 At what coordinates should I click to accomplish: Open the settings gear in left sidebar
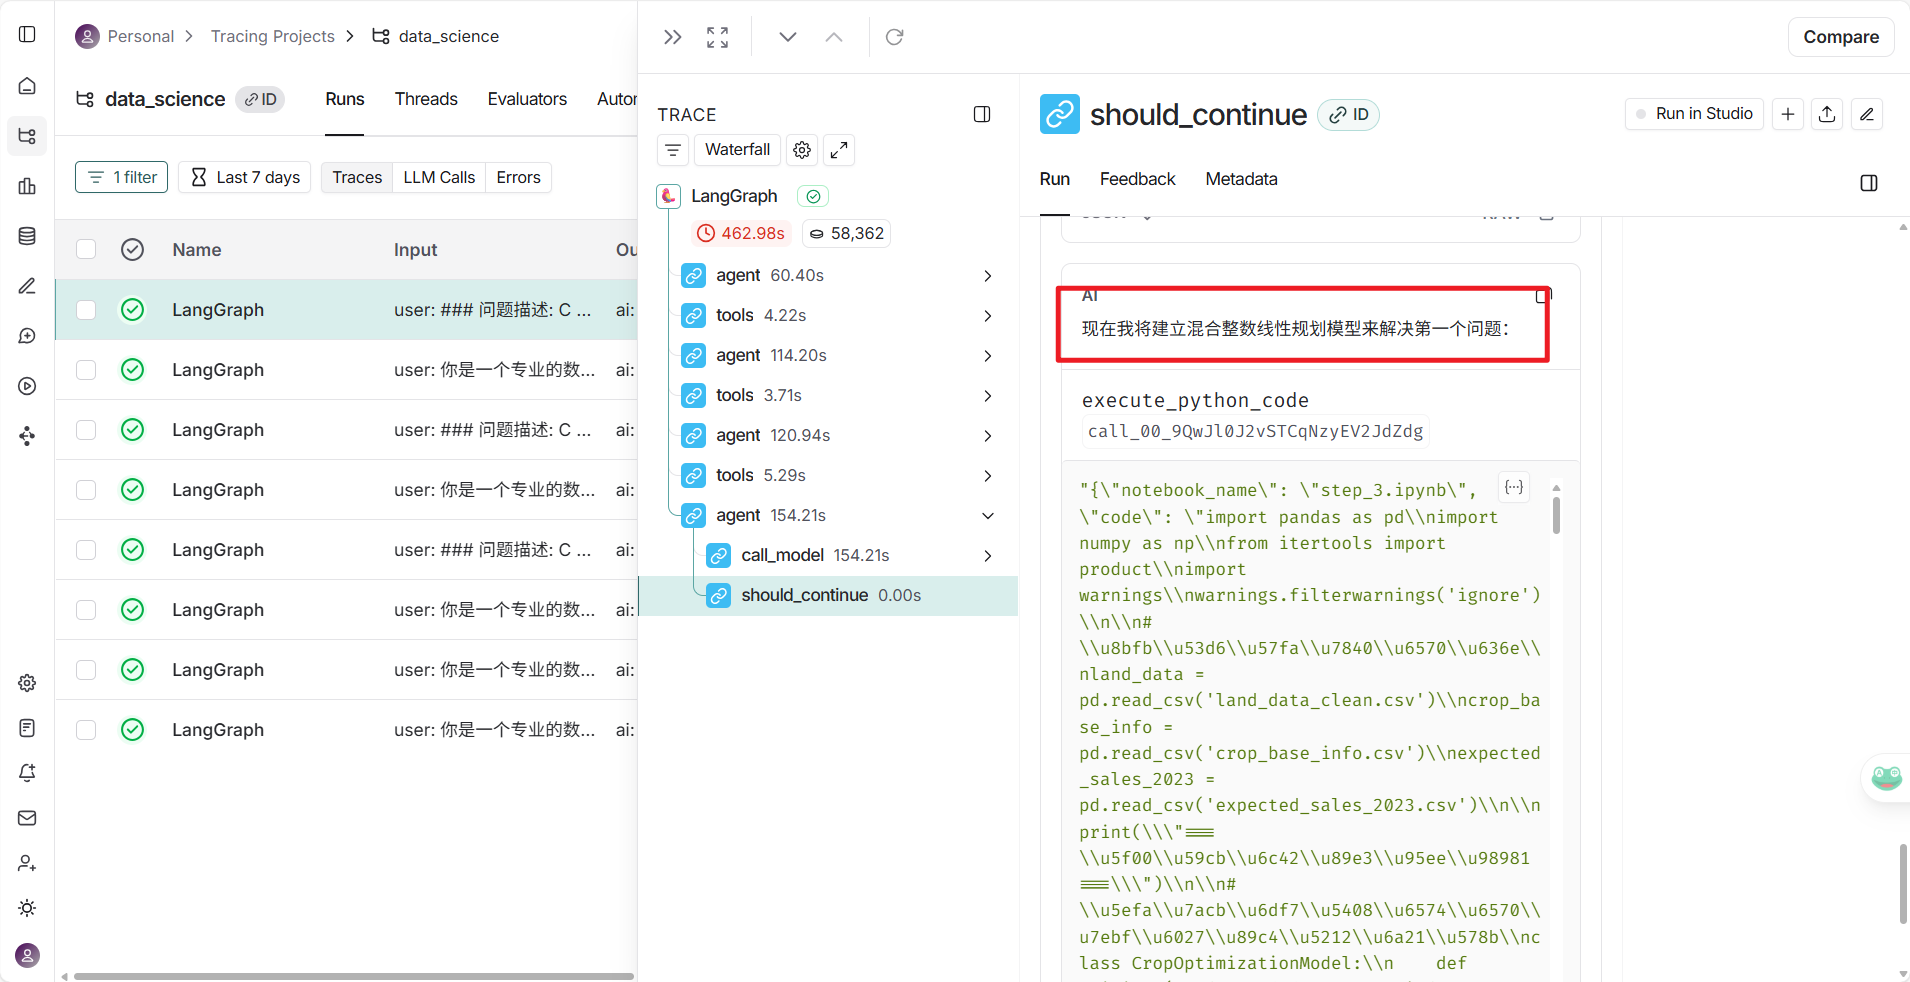click(x=27, y=683)
